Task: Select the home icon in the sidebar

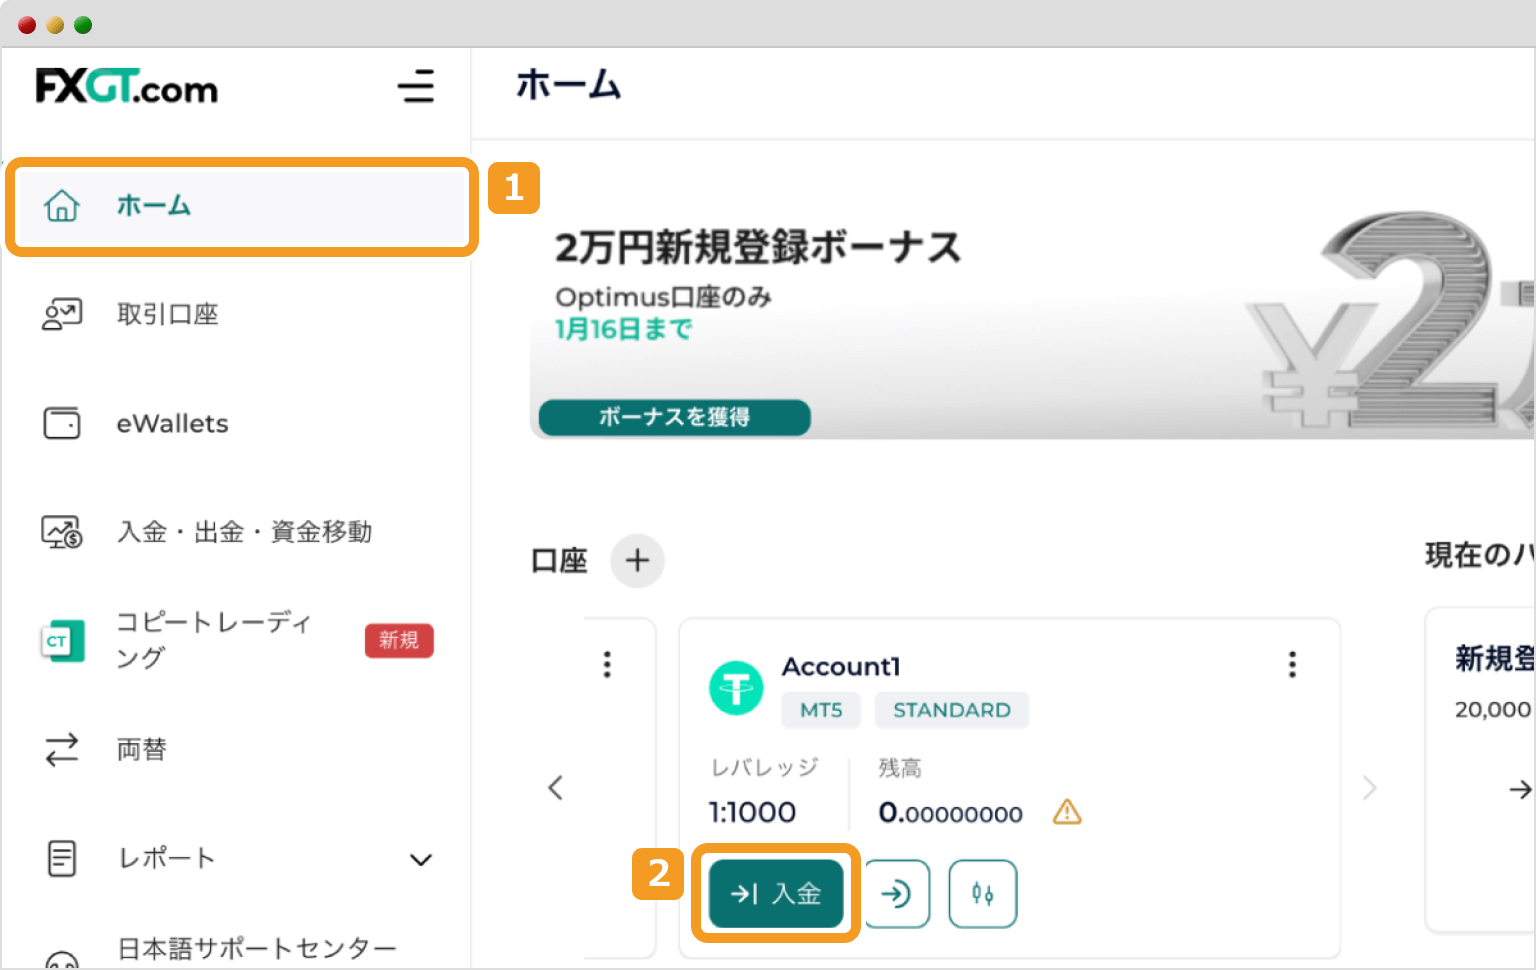Action: tap(62, 206)
